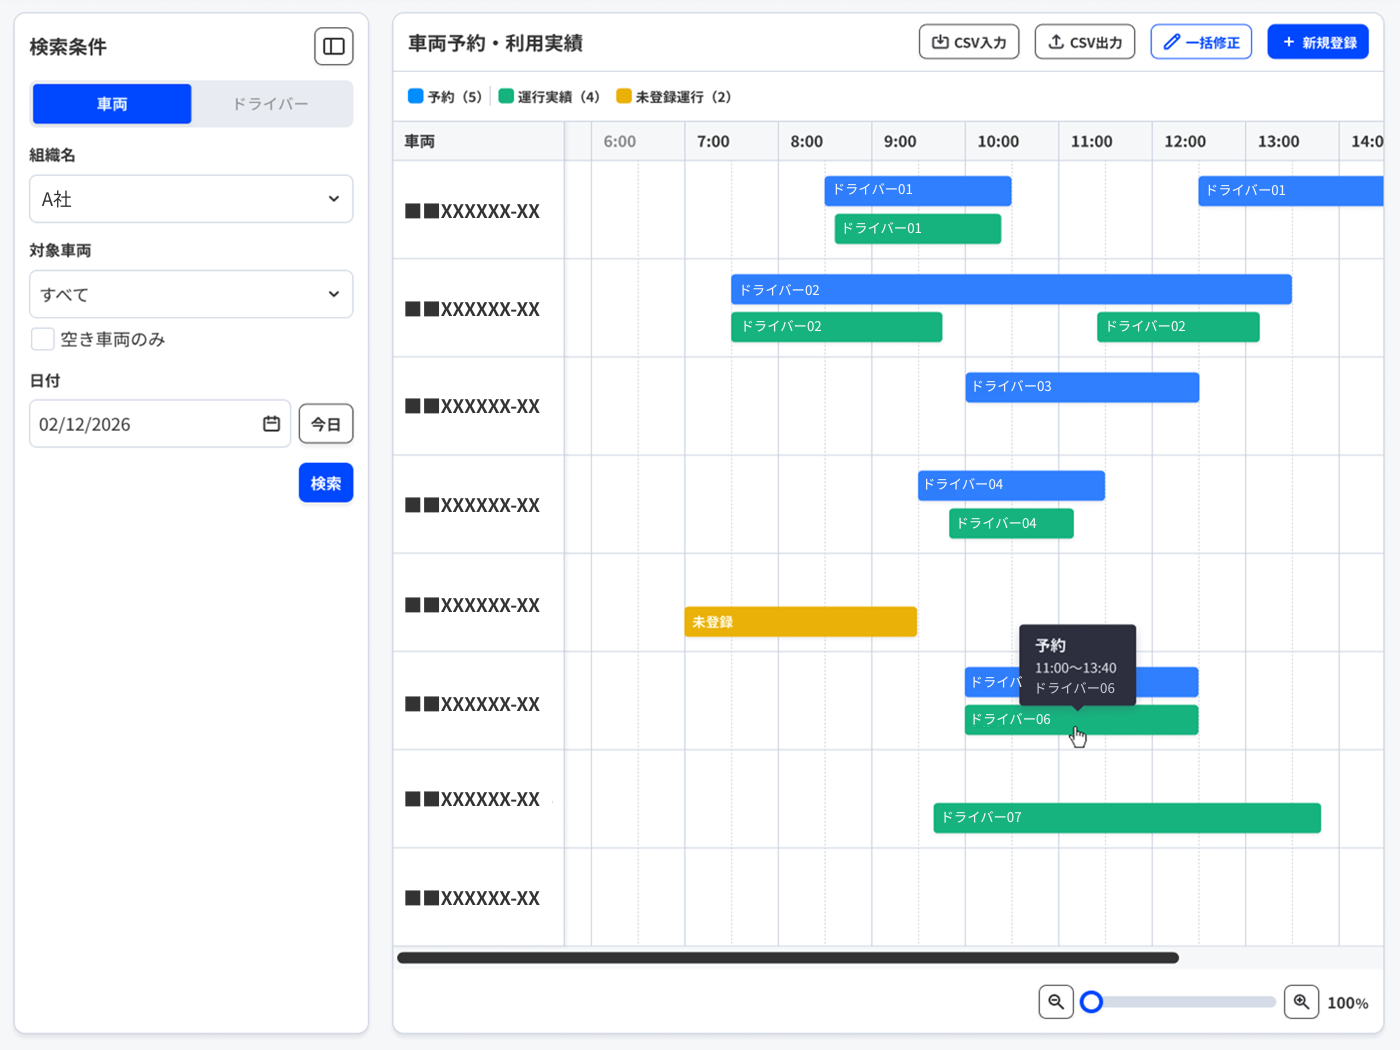Image resolution: width=1400 pixels, height=1050 pixels.
Task: Click the zoom in magnifier icon
Action: [1301, 1002]
